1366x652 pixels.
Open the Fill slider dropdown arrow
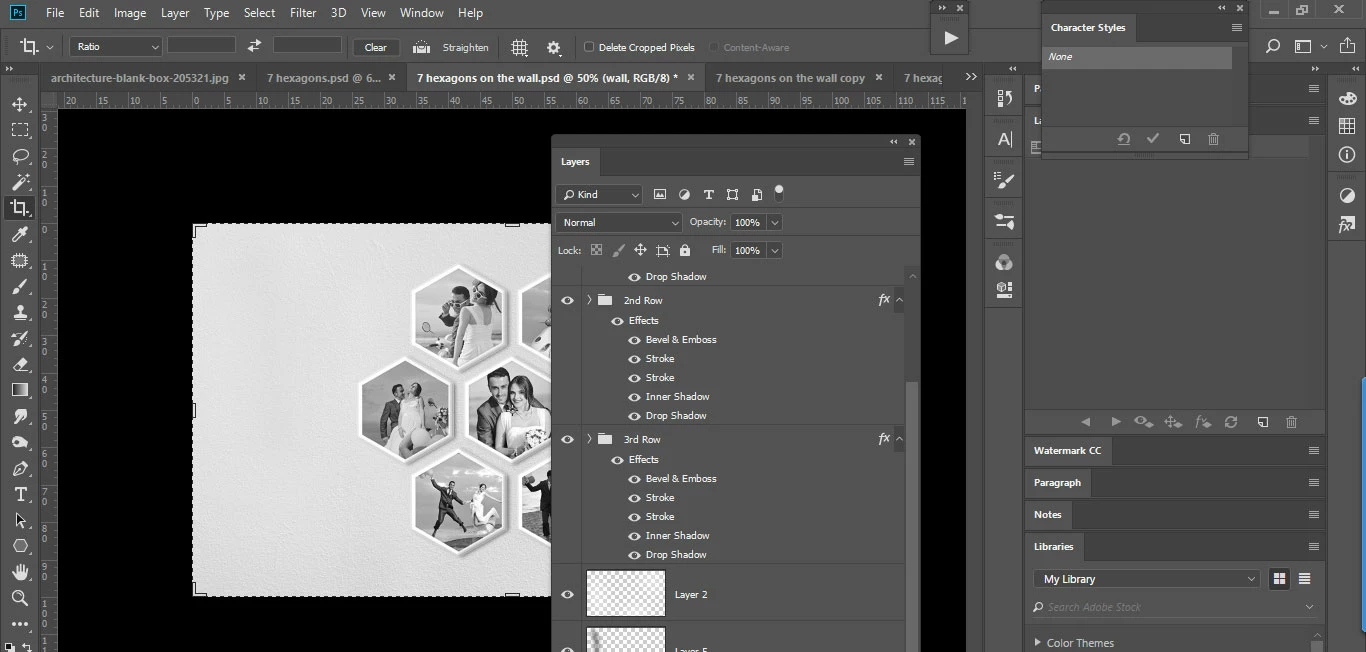pyautogui.click(x=775, y=250)
